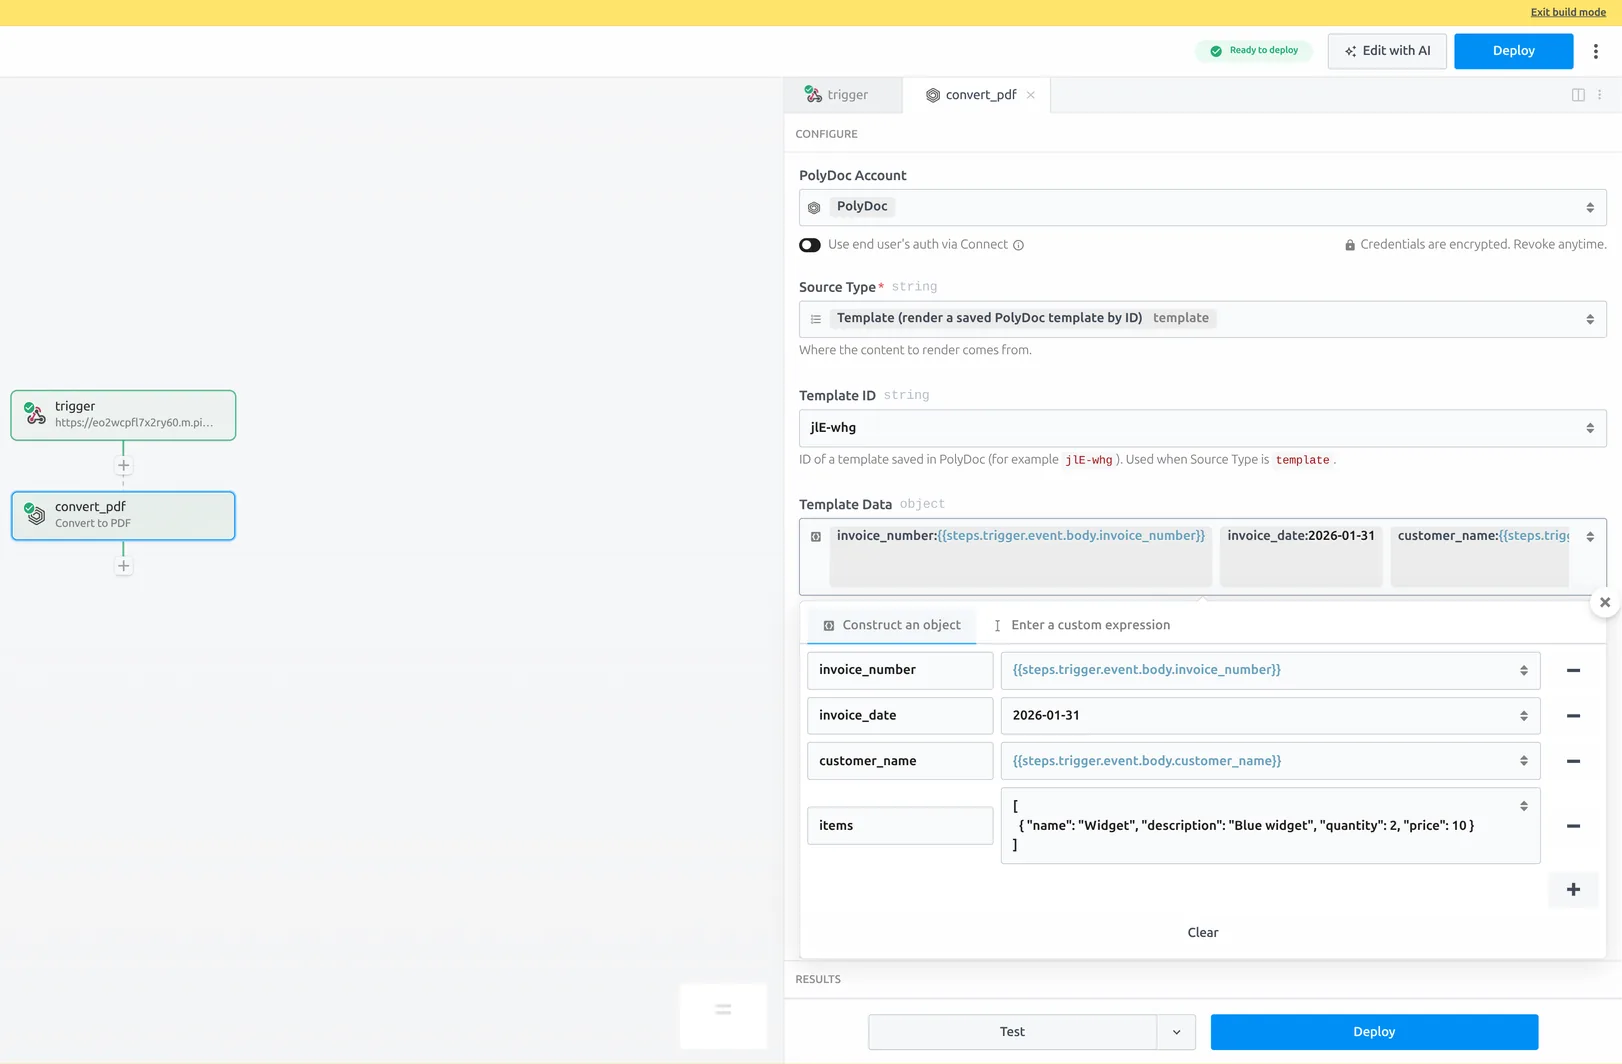Viewport: 1622px width, 1064px height.
Task: Click Exit build mode link
Action: click(x=1568, y=12)
